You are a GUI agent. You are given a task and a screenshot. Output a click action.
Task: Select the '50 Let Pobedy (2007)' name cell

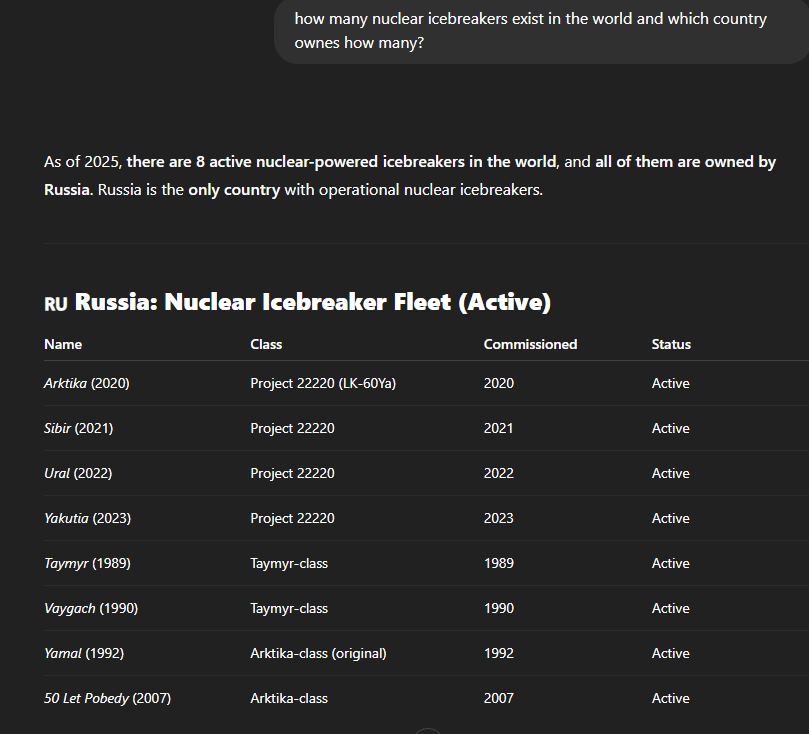coord(107,698)
